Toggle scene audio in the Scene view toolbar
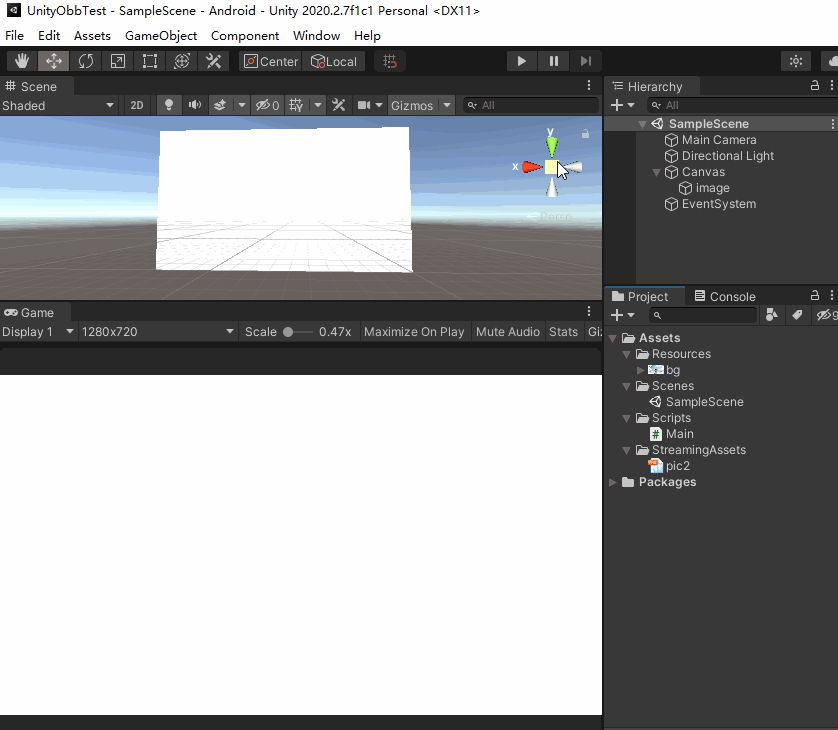Screen dimensions: 838x730 point(194,105)
